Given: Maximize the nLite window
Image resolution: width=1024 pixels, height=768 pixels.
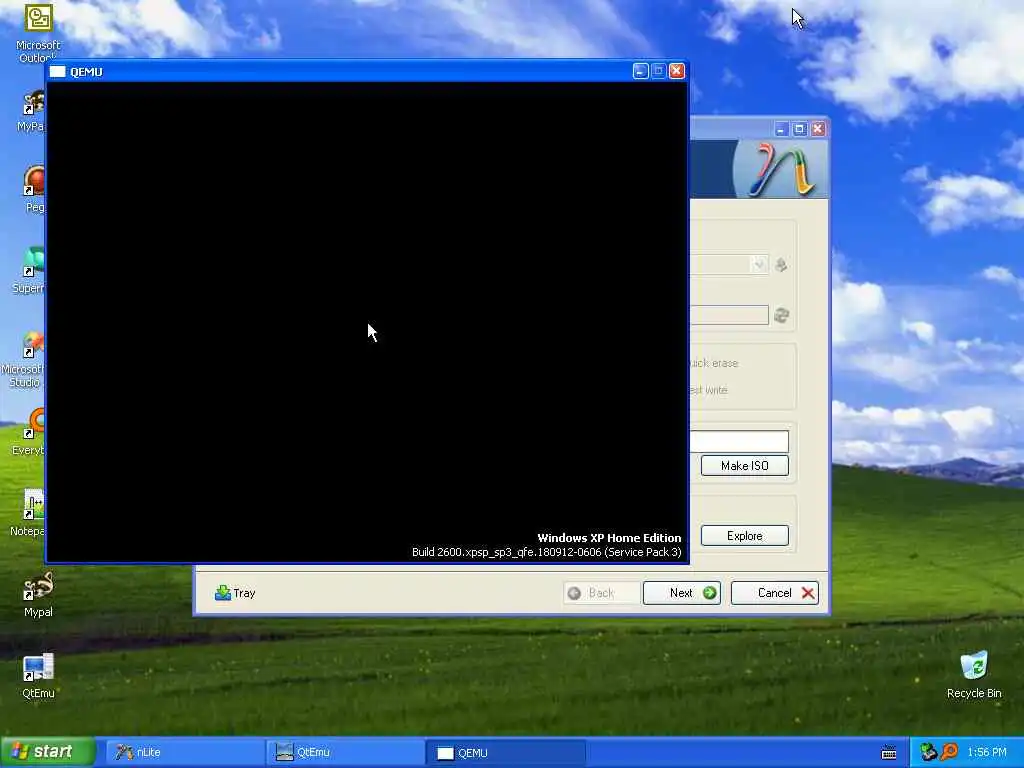Looking at the screenshot, I should tap(799, 129).
